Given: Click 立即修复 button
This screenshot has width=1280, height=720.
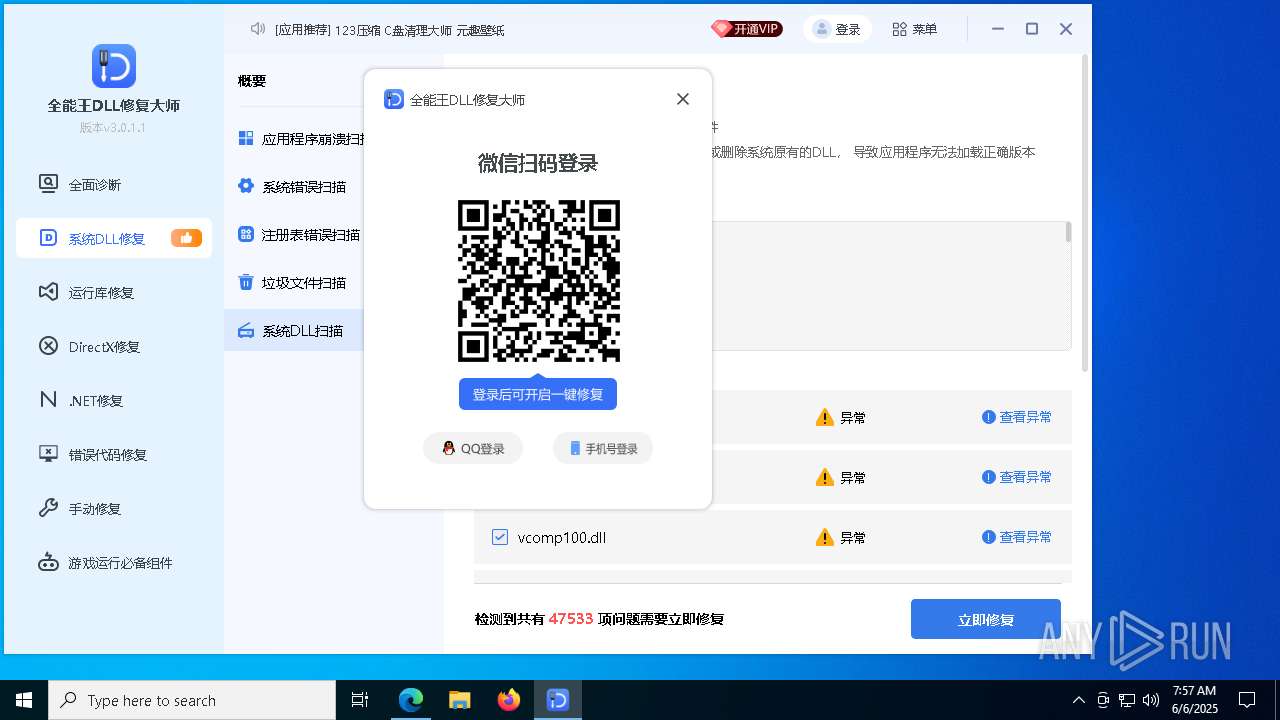Looking at the screenshot, I should point(986,619).
